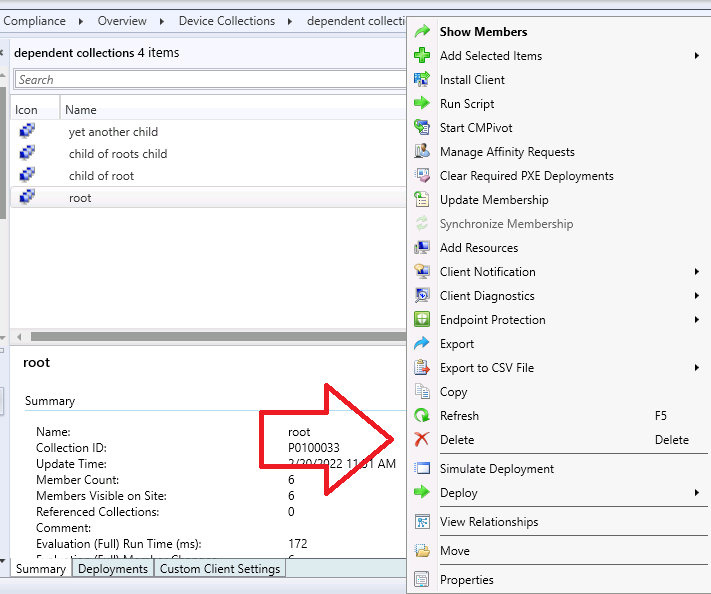
Task: Select the Summary tab
Action: point(41,569)
